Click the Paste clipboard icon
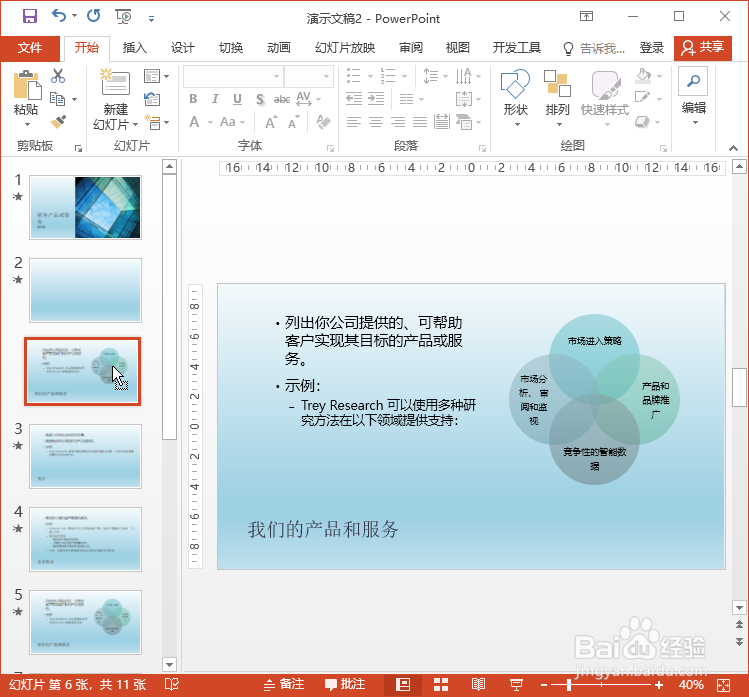This screenshot has width=749, height=697. tap(27, 86)
